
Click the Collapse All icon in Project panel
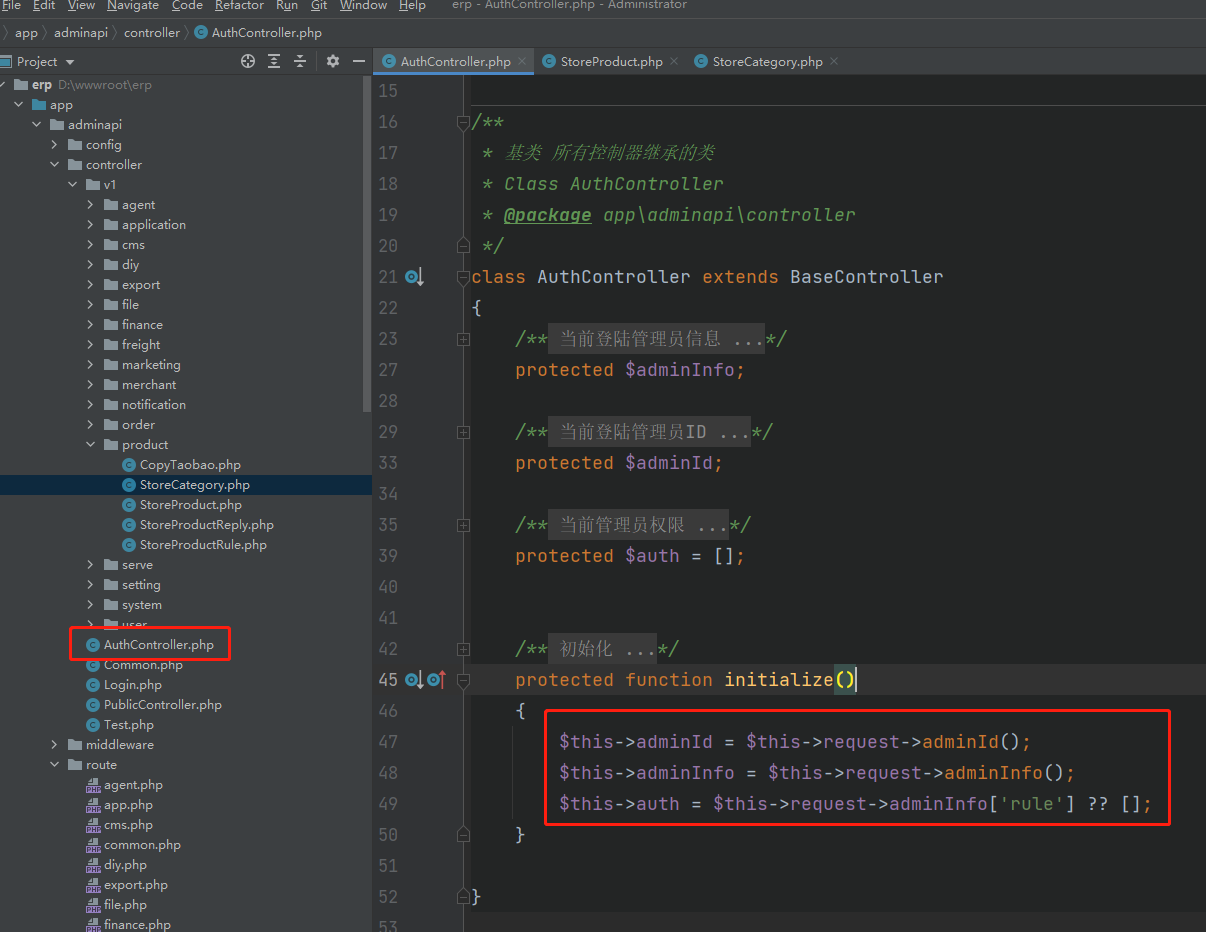pyautogui.click(x=299, y=61)
